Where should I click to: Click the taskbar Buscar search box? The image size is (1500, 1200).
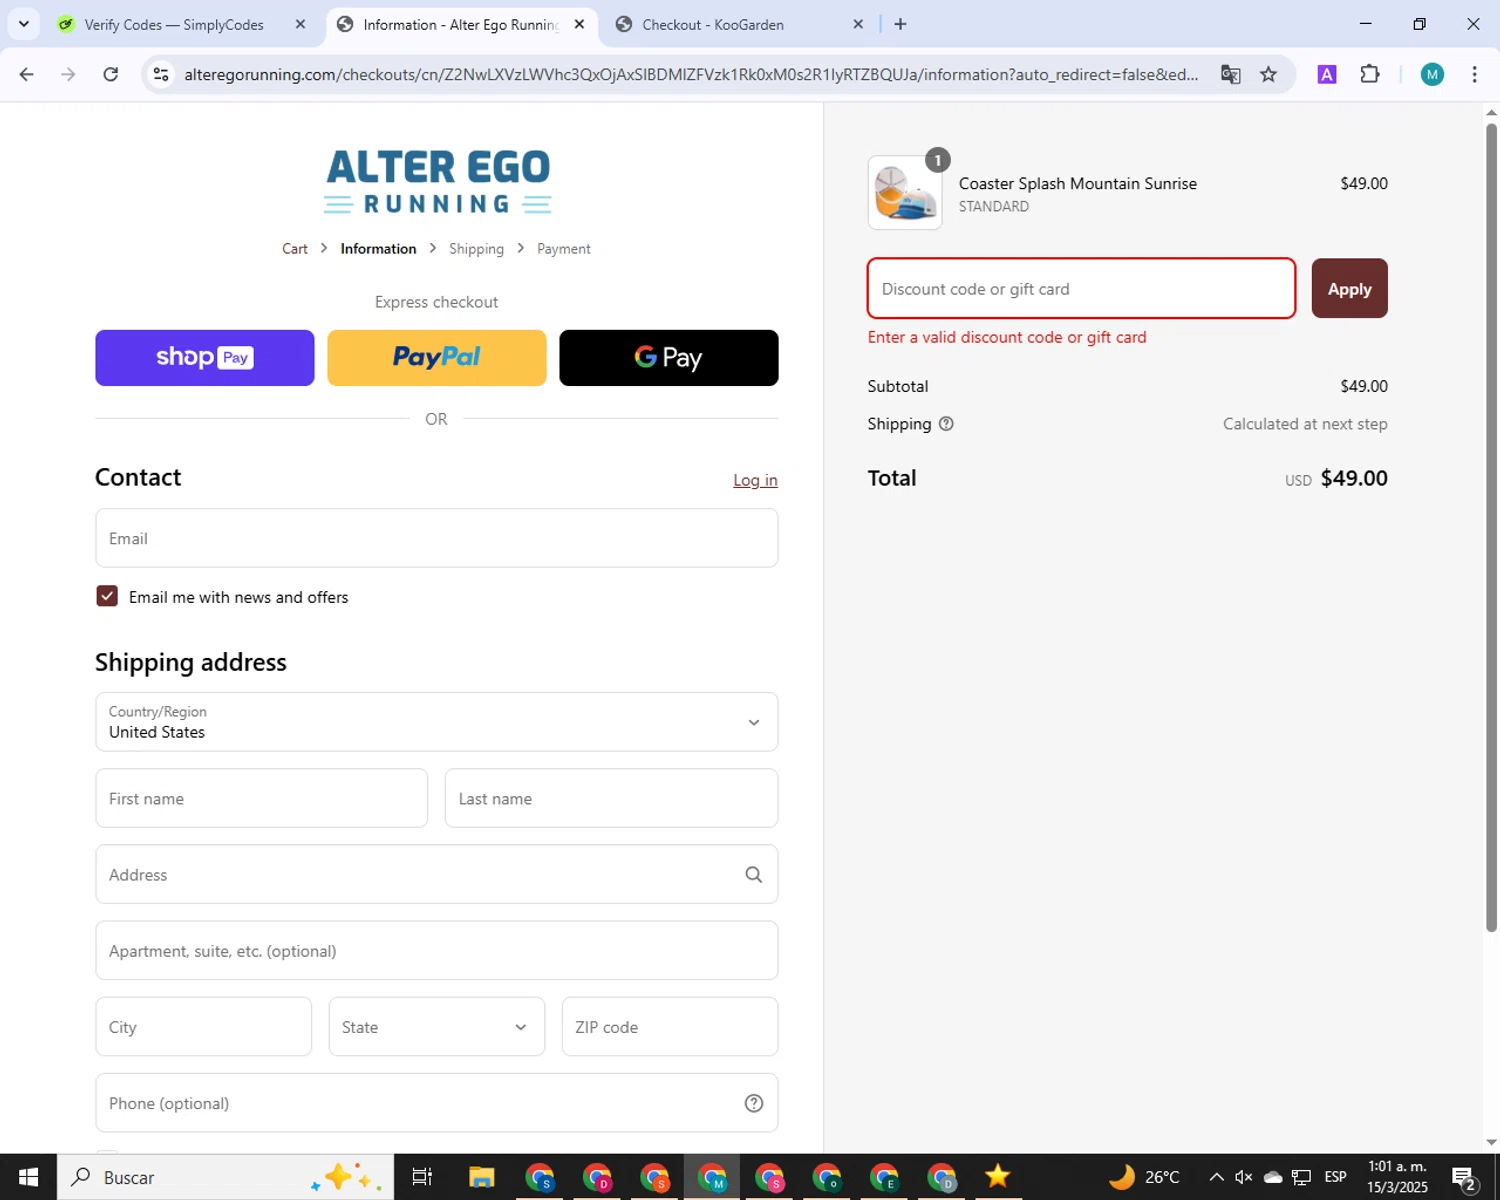[x=225, y=1177]
